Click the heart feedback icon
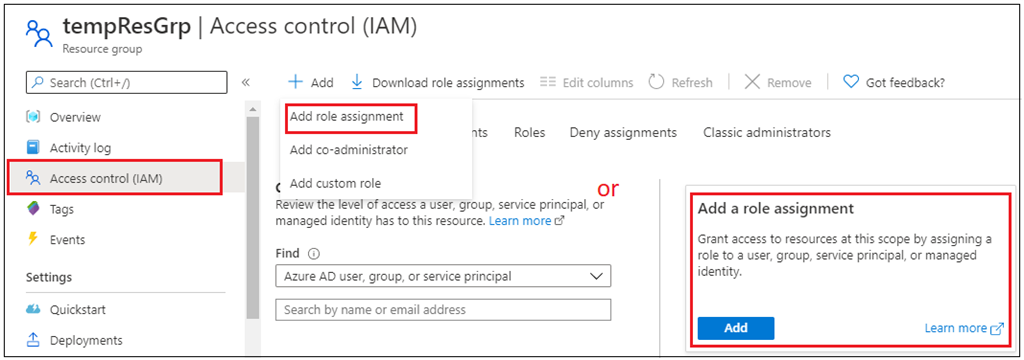The width and height of the screenshot is (1024, 360). click(x=850, y=82)
